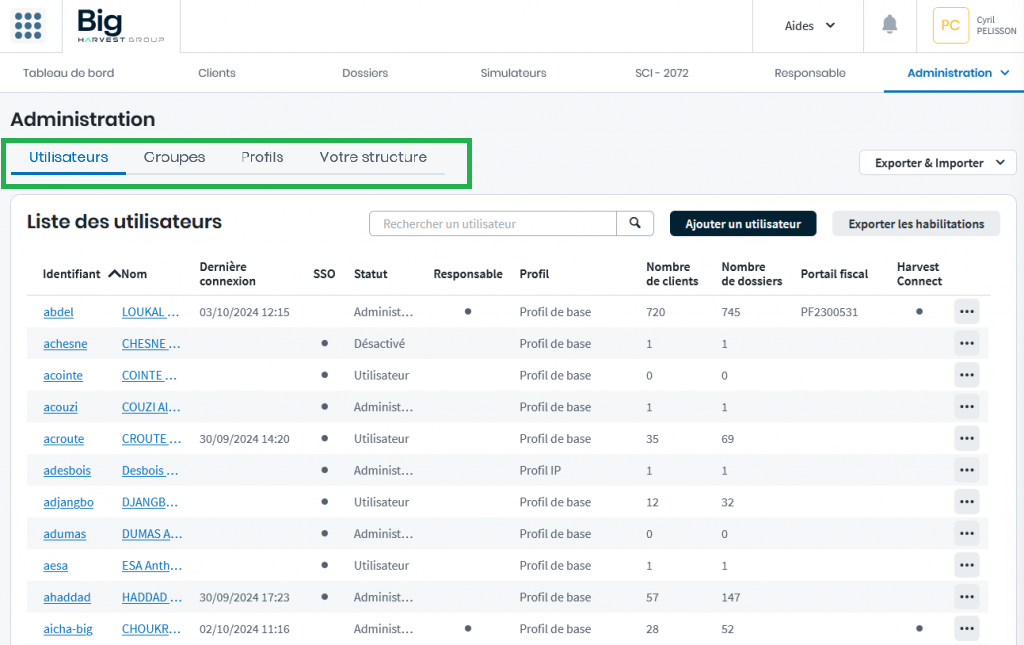Click Exporter les habilitations button
The height and width of the screenshot is (645, 1024).
(x=916, y=224)
